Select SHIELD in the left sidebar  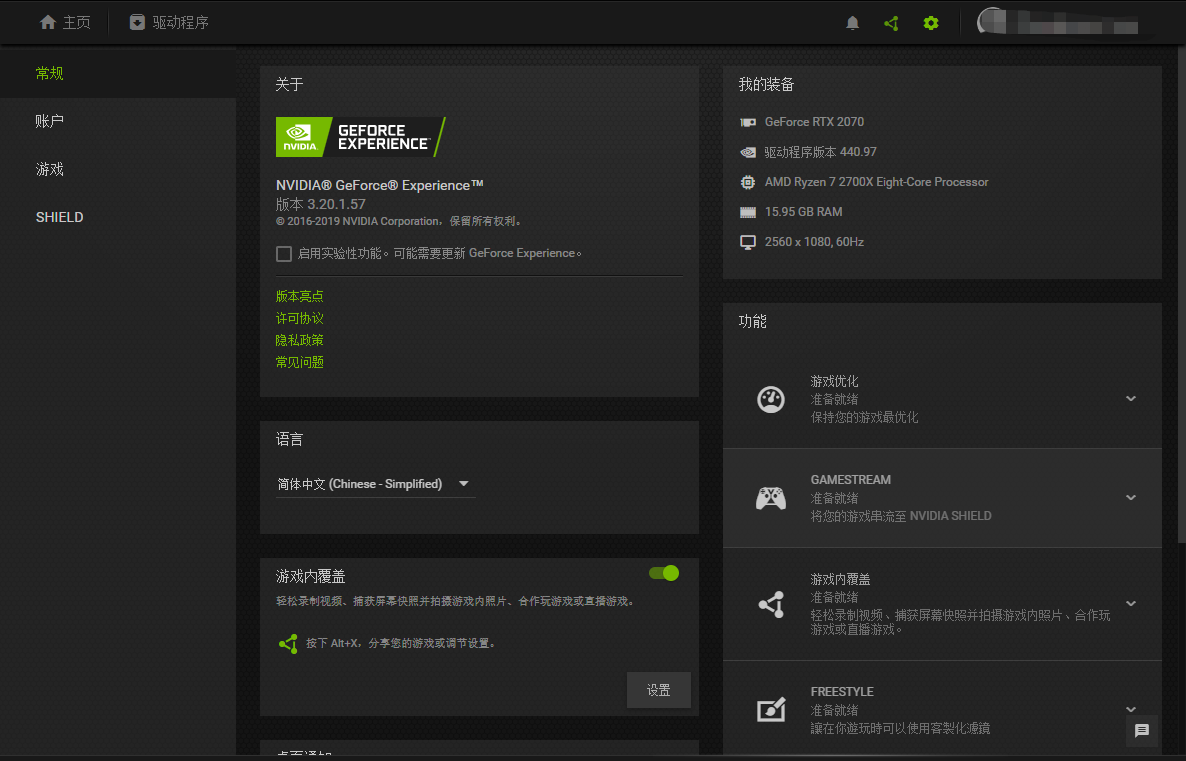click(x=59, y=217)
